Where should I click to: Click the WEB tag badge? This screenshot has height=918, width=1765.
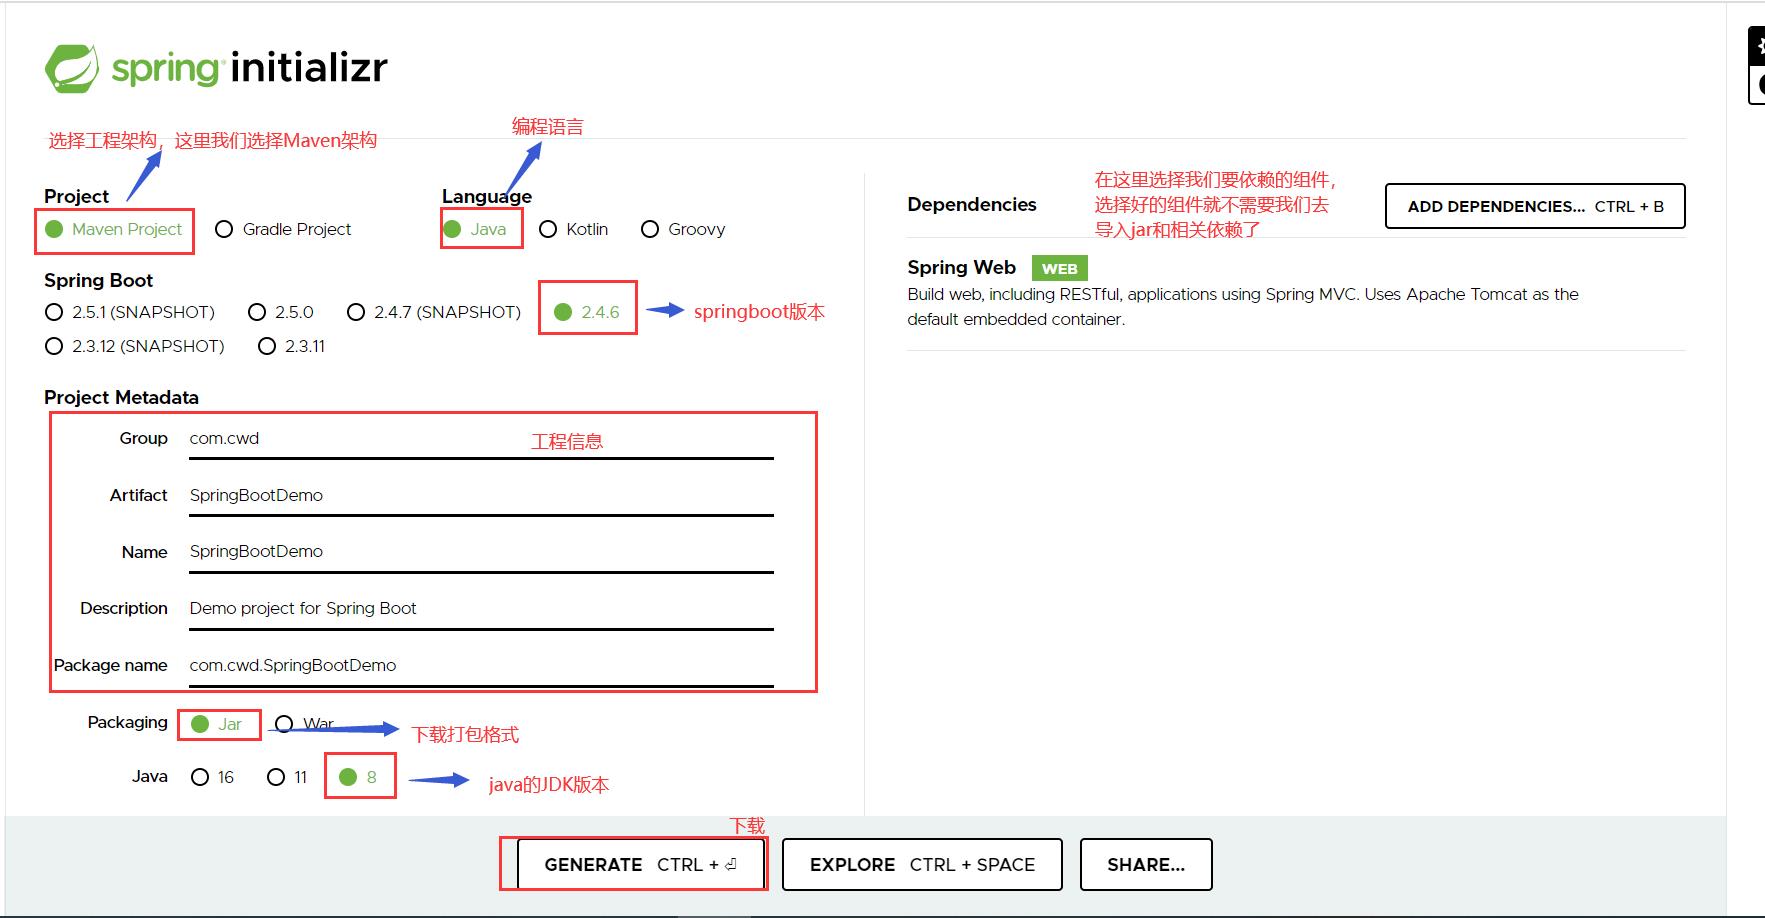pyautogui.click(x=1059, y=268)
